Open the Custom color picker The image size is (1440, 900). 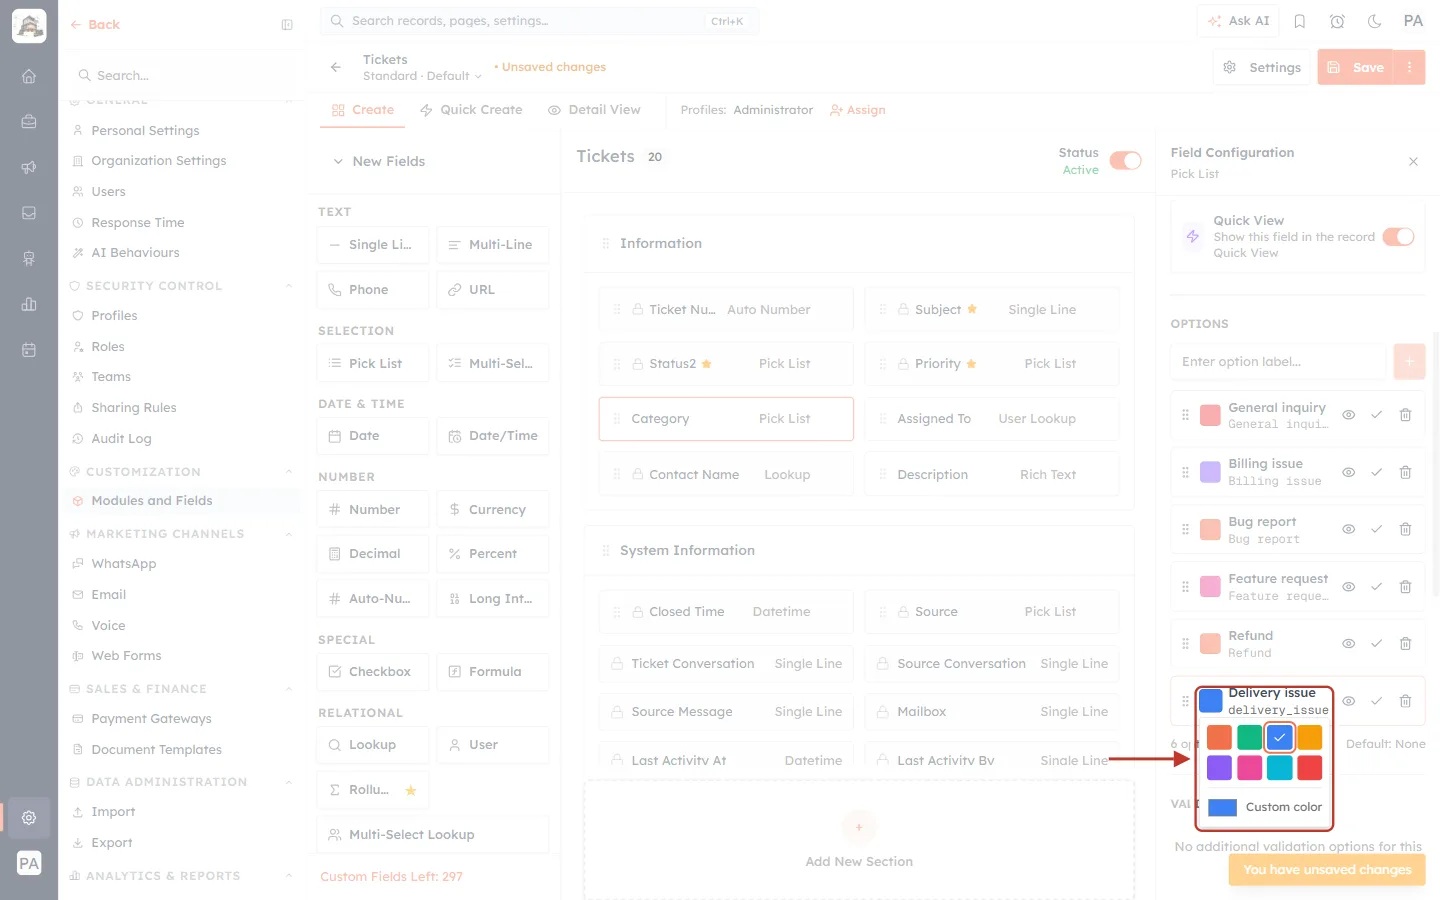coord(1265,807)
